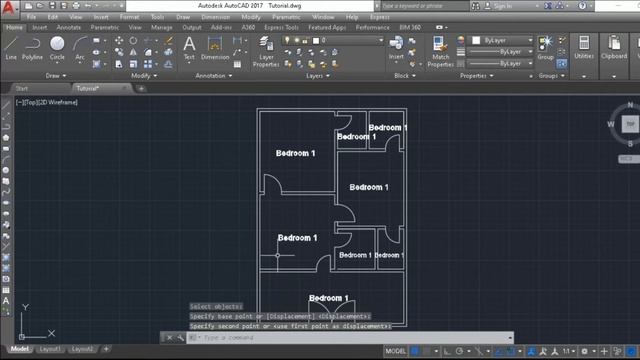Switch to the Annotate ribbon tab

coord(69,27)
